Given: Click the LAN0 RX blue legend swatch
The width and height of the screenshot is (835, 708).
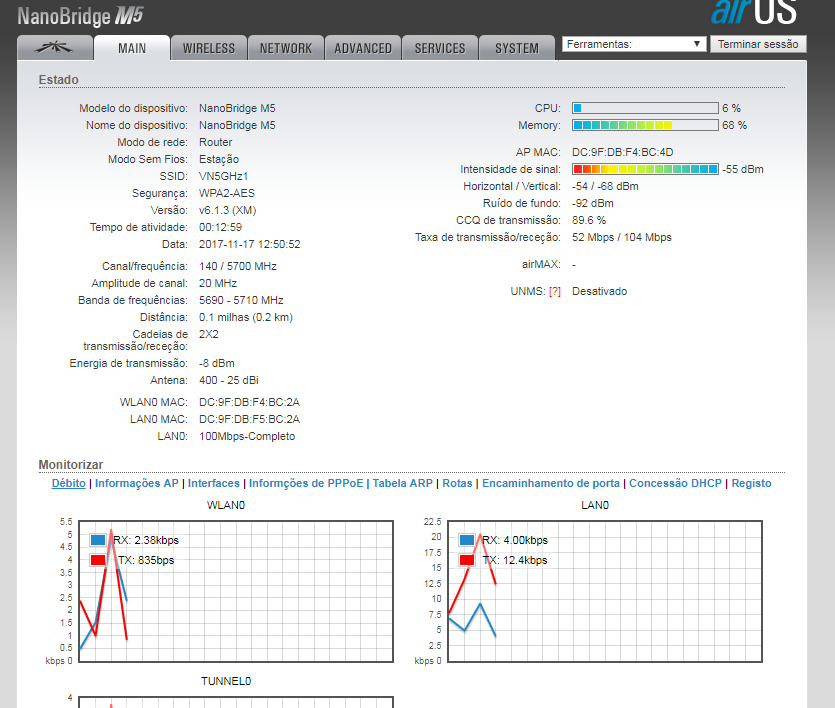Looking at the screenshot, I should (x=467, y=540).
